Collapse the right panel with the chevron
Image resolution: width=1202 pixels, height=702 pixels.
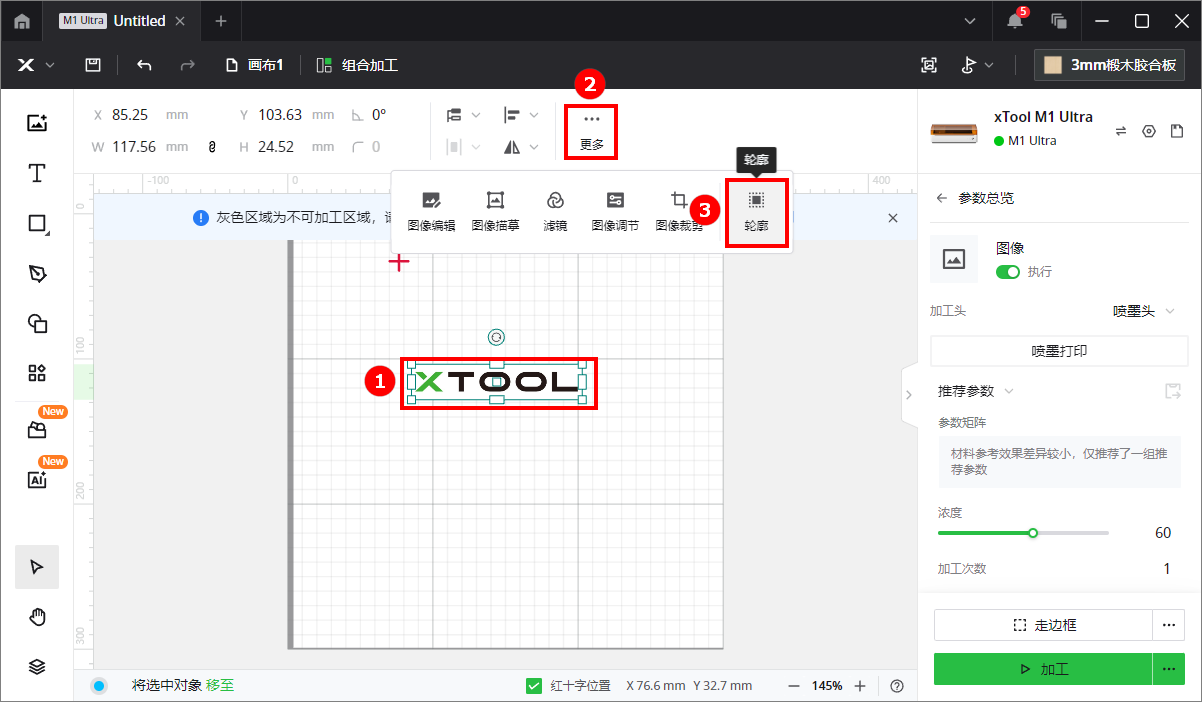tap(908, 395)
